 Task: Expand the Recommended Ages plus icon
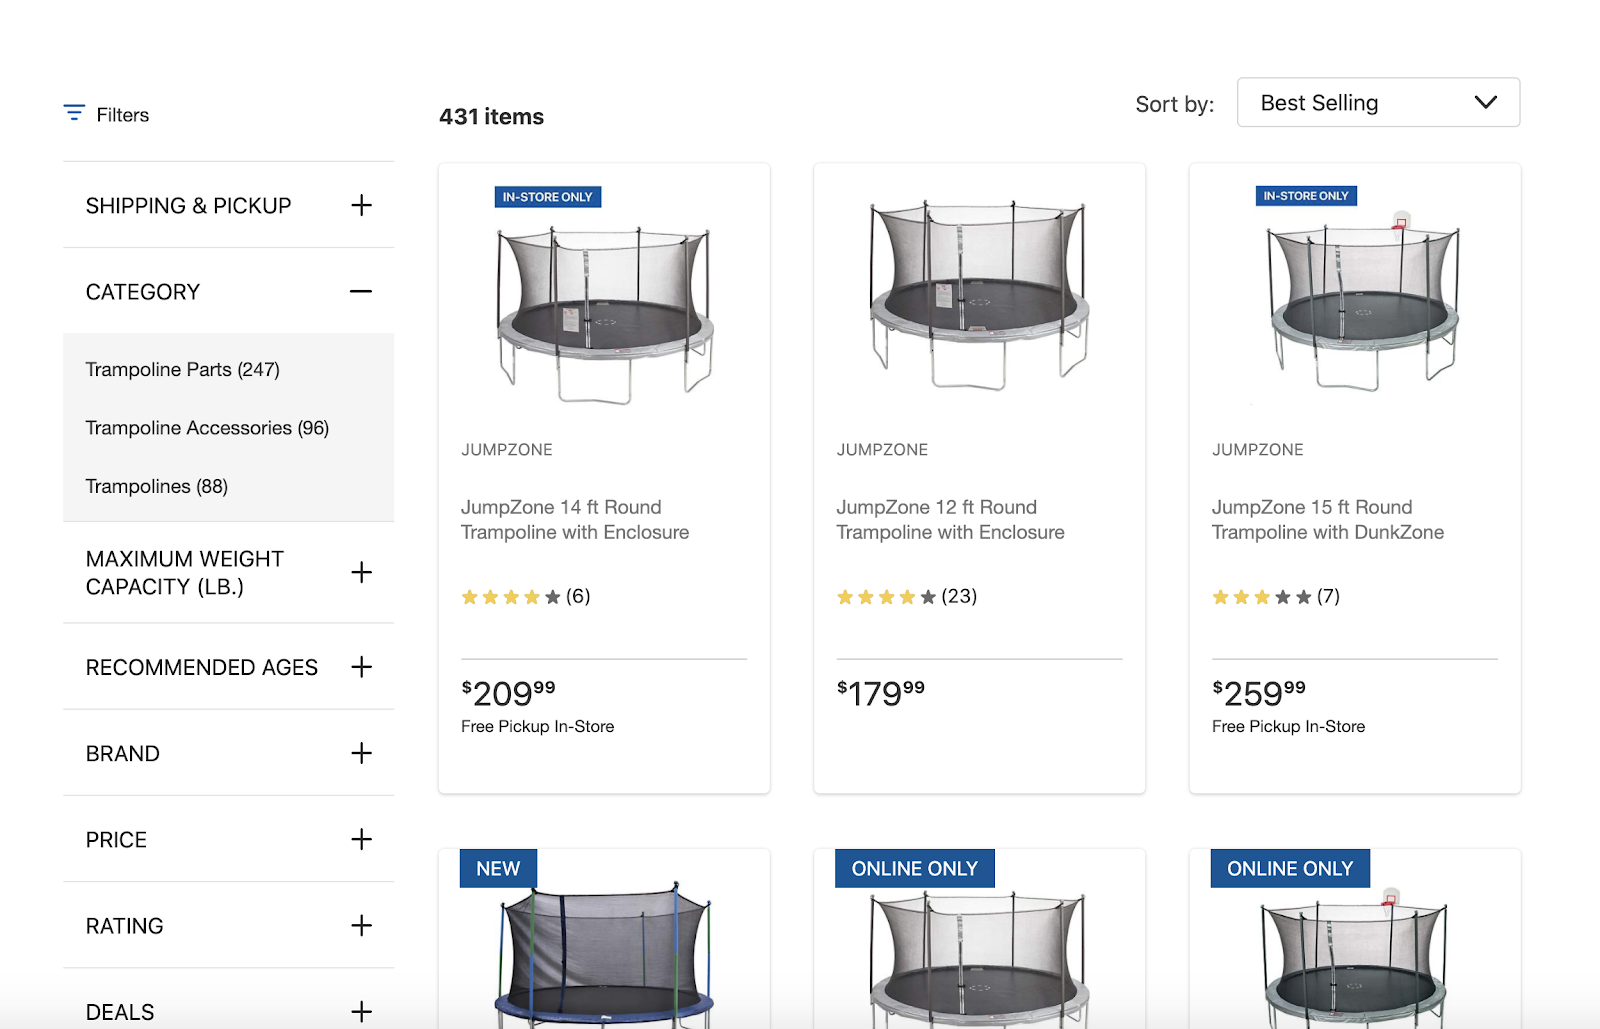tap(361, 667)
